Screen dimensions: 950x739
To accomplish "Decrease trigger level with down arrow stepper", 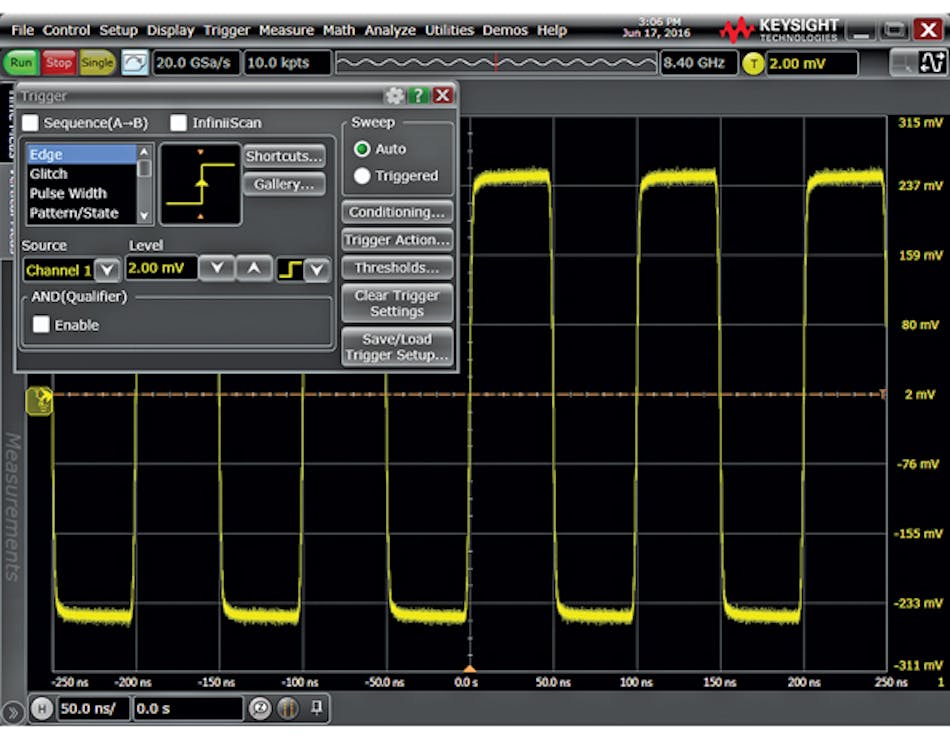I will (x=215, y=269).
